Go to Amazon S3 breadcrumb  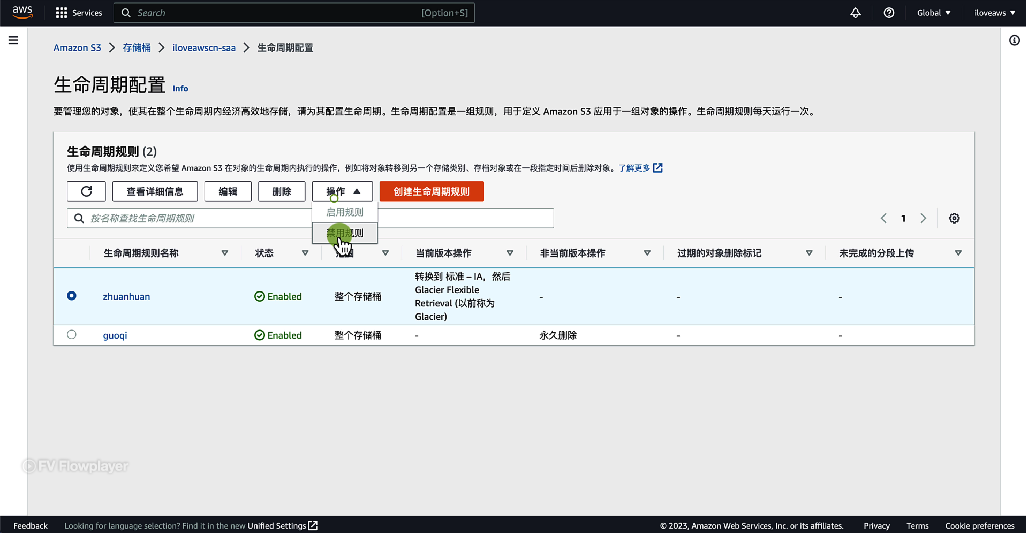(x=77, y=48)
